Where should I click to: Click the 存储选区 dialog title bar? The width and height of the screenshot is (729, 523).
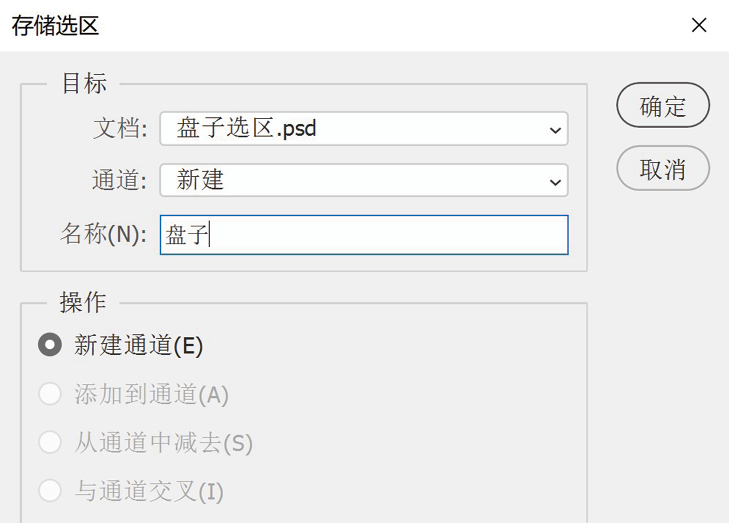pyautogui.click(x=344, y=26)
